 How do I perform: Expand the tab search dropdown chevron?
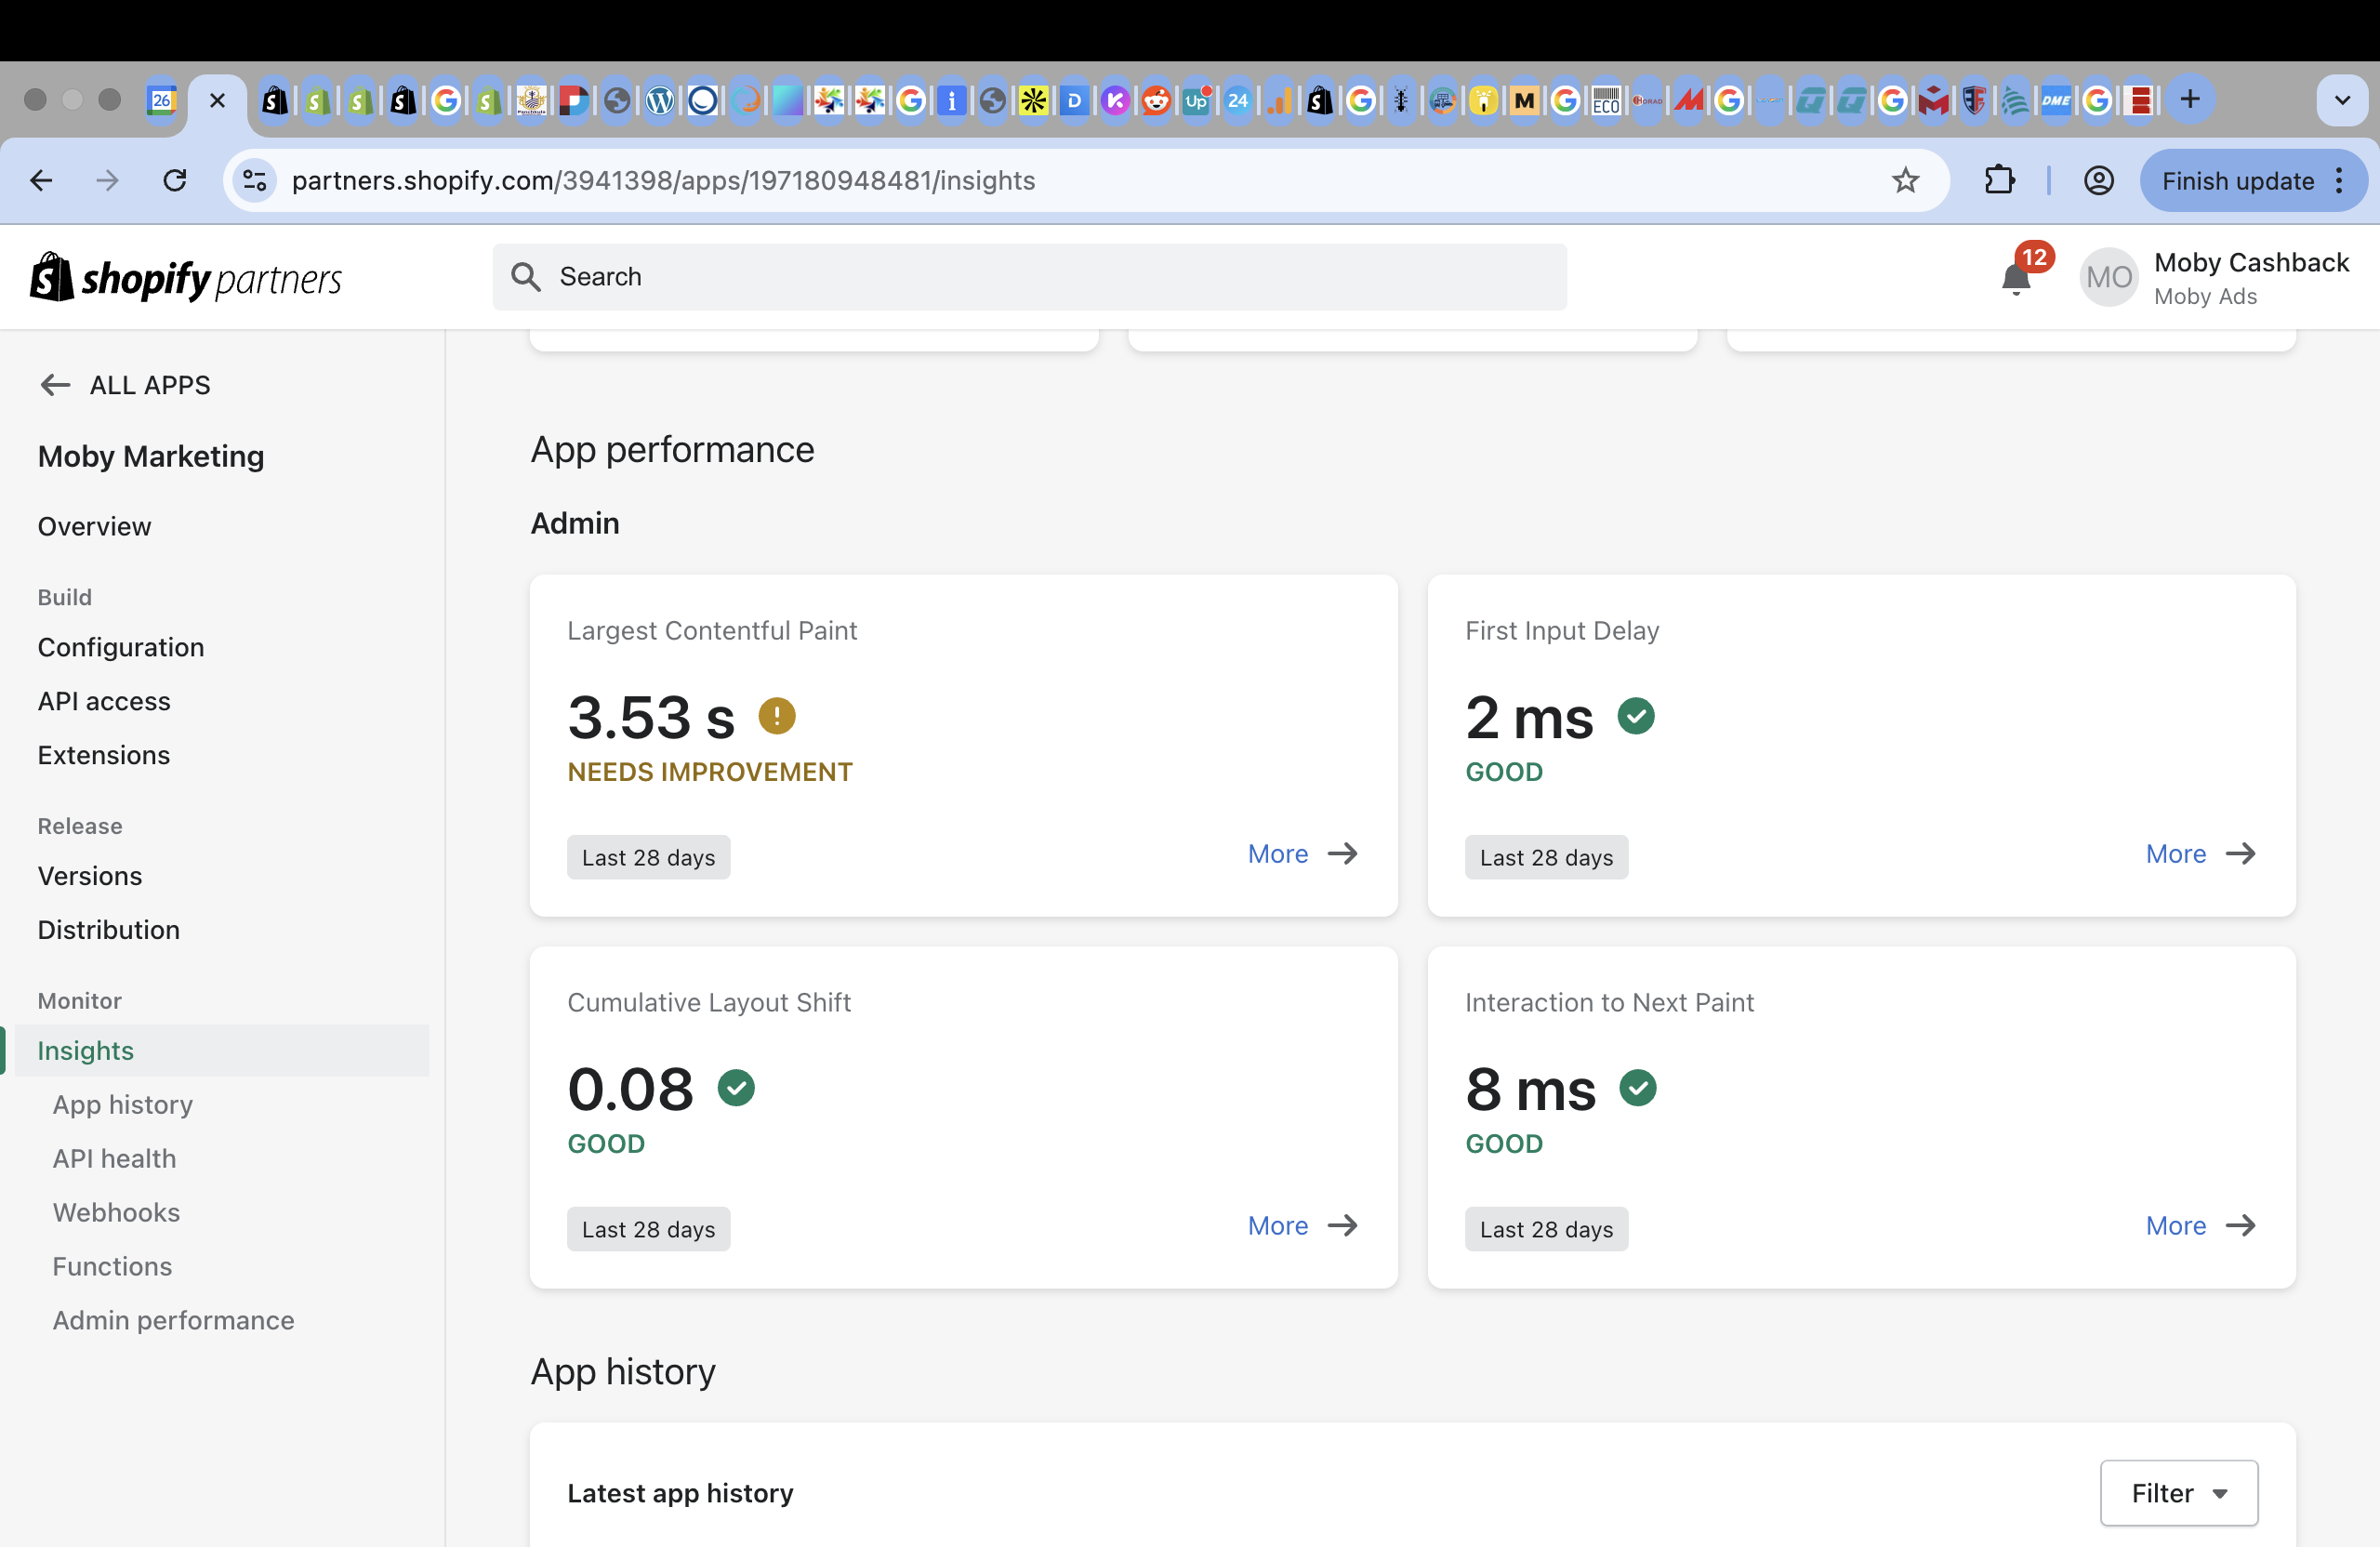pyautogui.click(x=2342, y=100)
